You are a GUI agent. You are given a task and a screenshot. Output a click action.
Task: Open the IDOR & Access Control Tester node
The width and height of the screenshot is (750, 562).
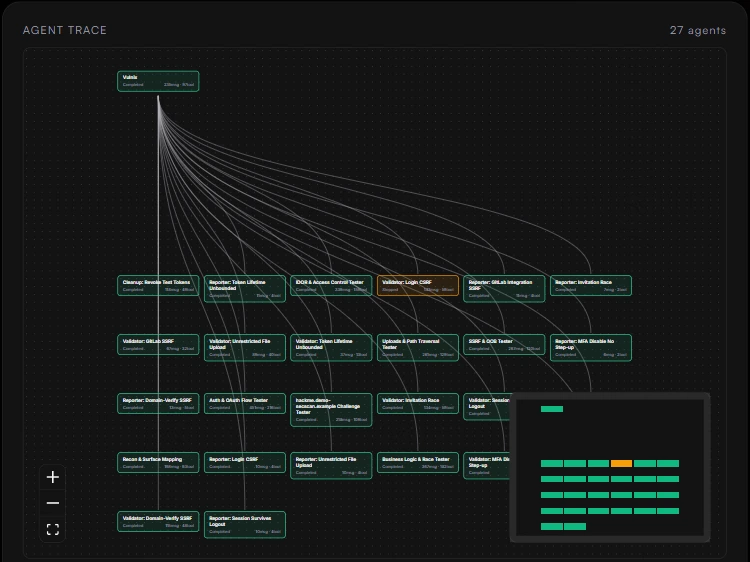pos(331,286)
